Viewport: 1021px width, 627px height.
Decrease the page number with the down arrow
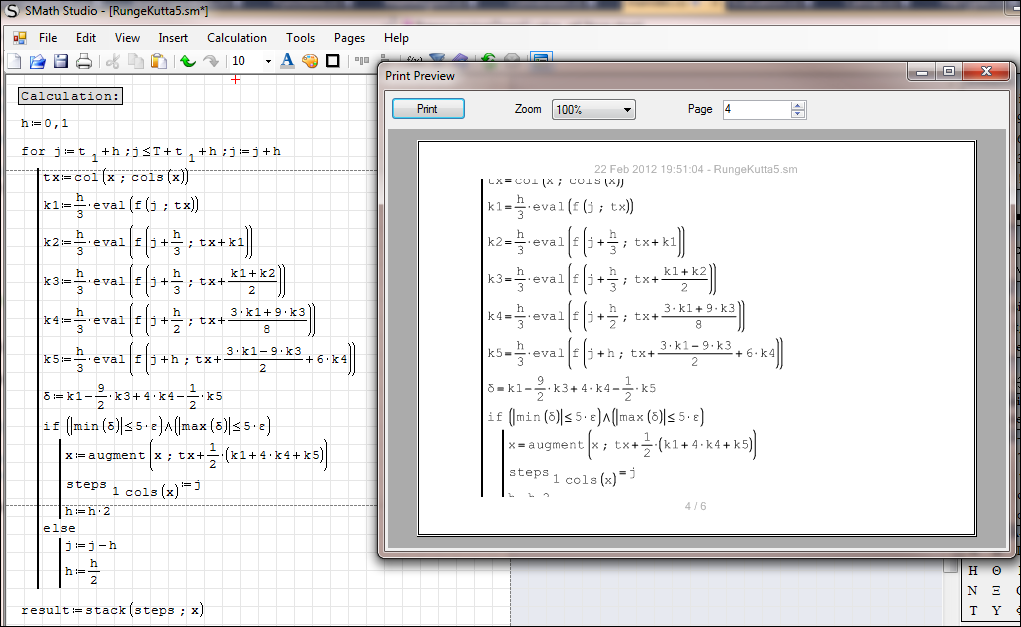(797, 114)
